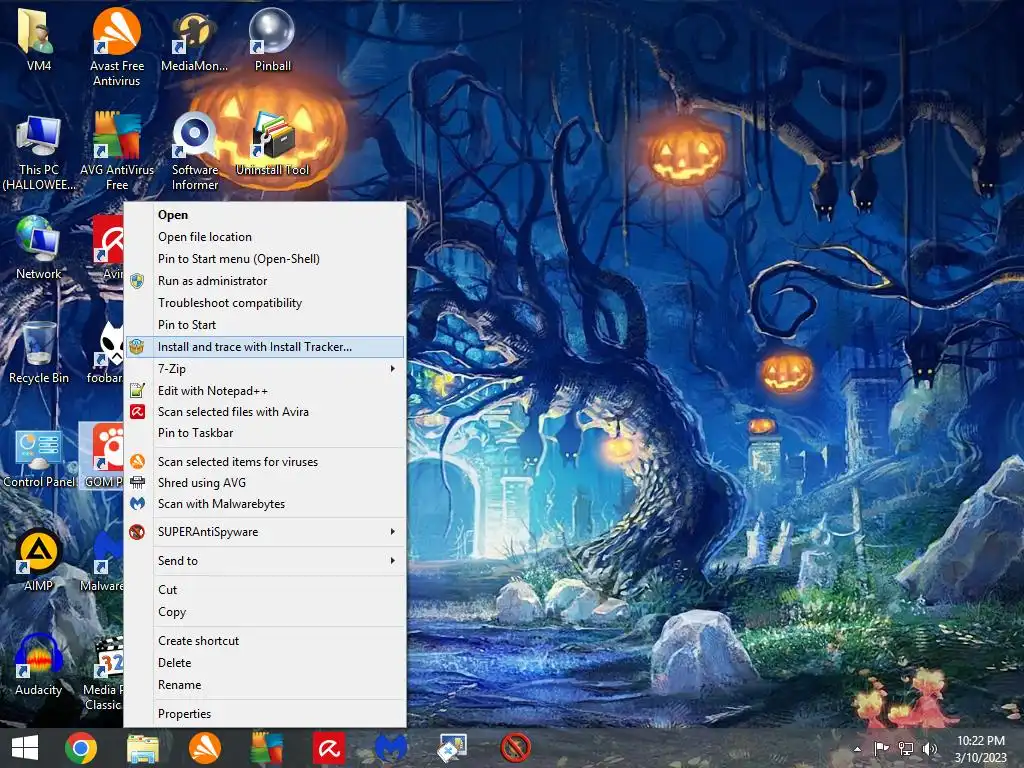The width and height of the screenshot is (1024, 768).
Task: Choose Pin to Start menu (Open-Shell)
Action: 264,259
